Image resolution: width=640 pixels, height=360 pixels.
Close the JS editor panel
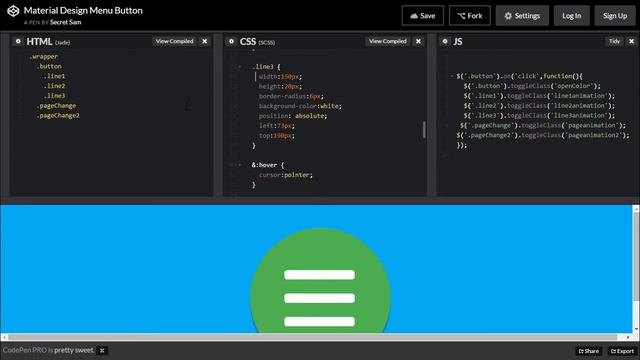[631, 41]
